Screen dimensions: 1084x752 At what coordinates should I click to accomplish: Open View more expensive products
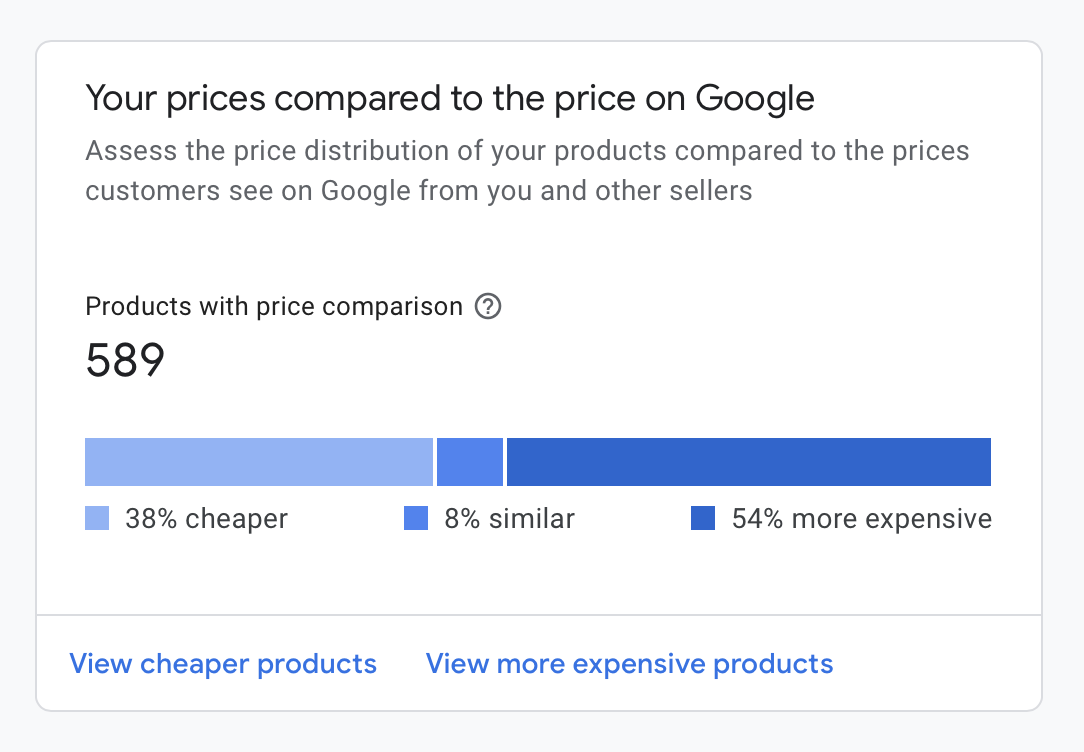click(629, 663)
